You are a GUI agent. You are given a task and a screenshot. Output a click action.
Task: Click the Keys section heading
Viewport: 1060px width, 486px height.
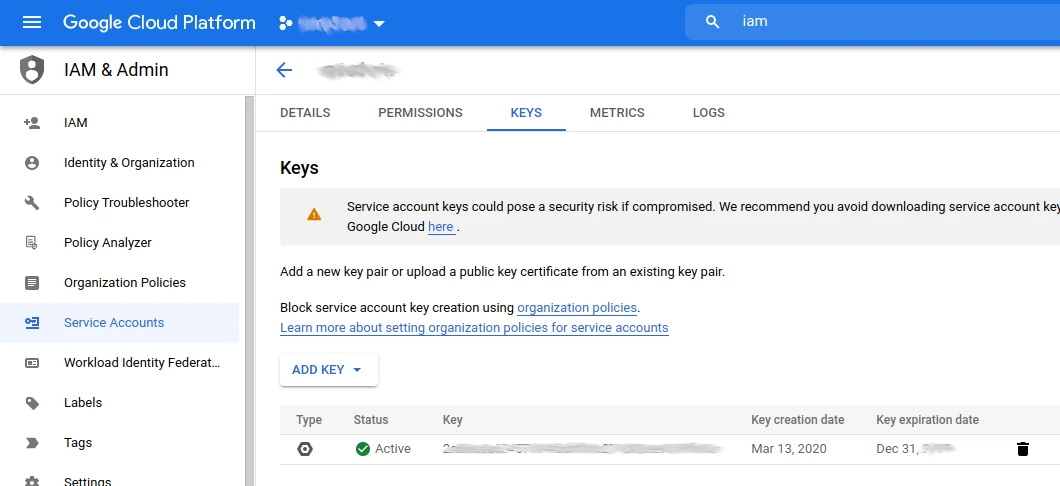[x=299, y=168]
